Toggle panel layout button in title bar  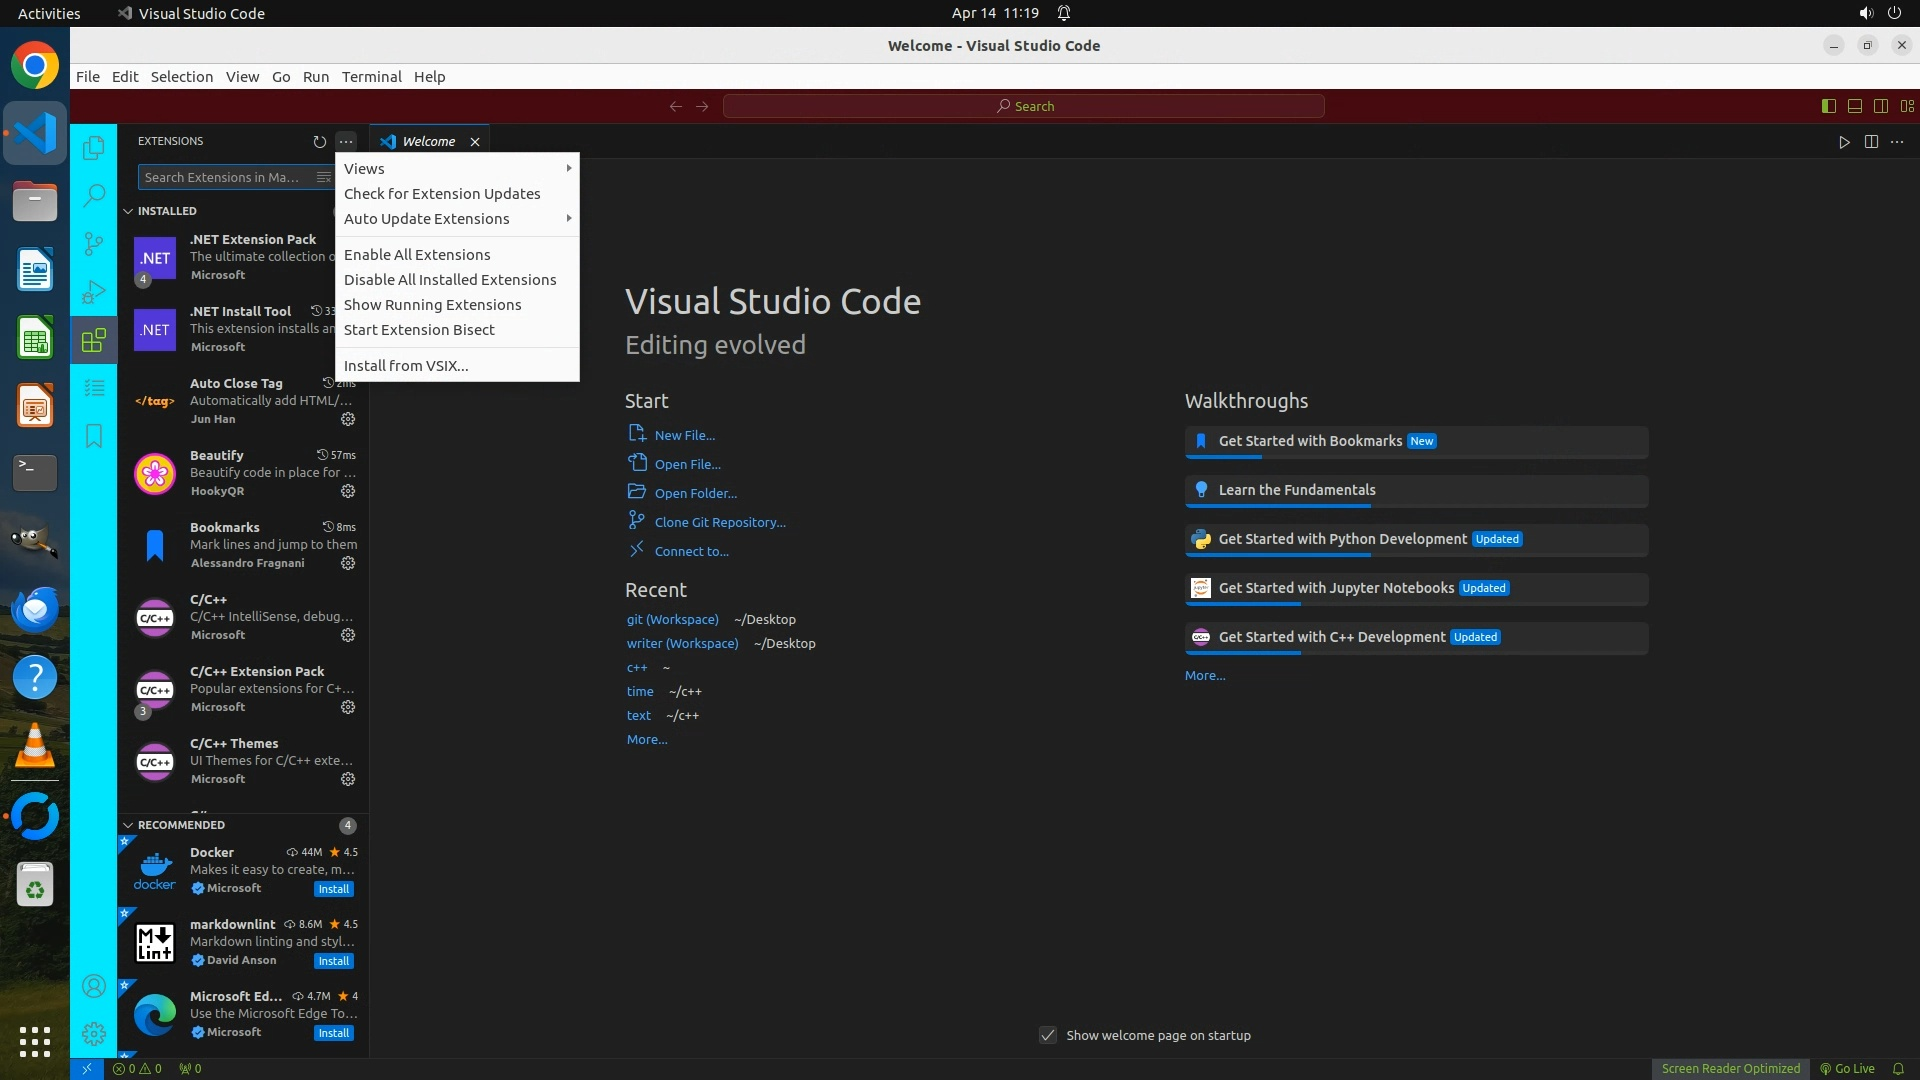point(1854,106)
